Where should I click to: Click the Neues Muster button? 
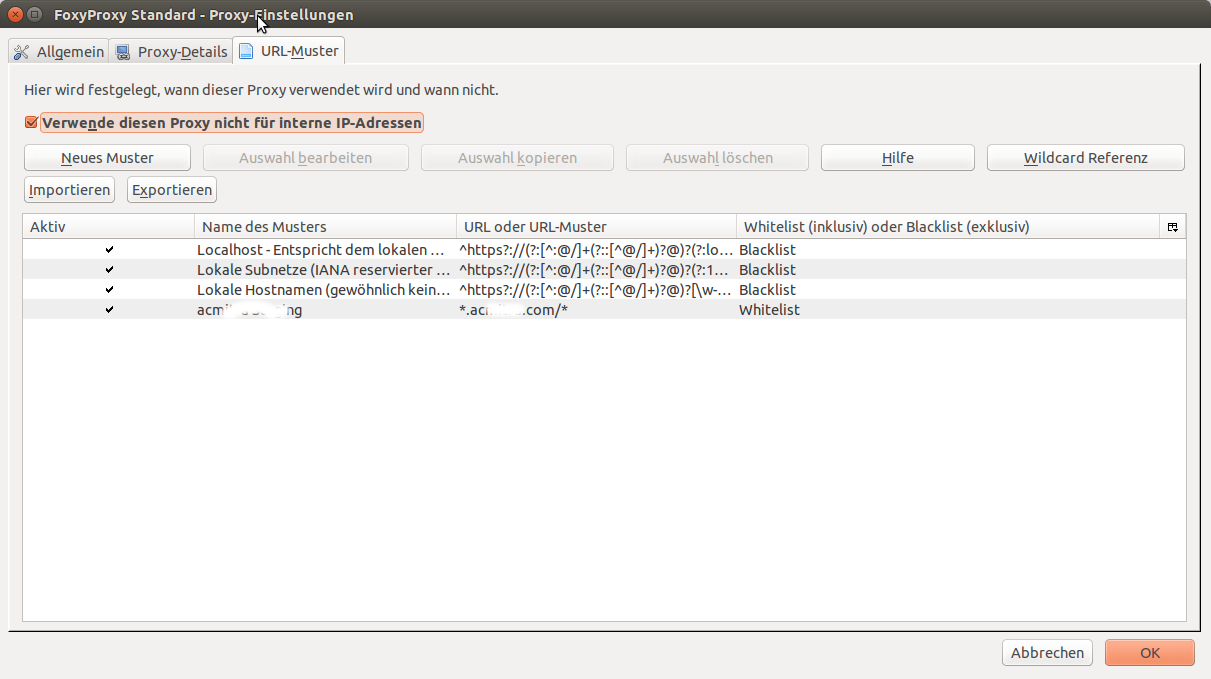point(107,158)
